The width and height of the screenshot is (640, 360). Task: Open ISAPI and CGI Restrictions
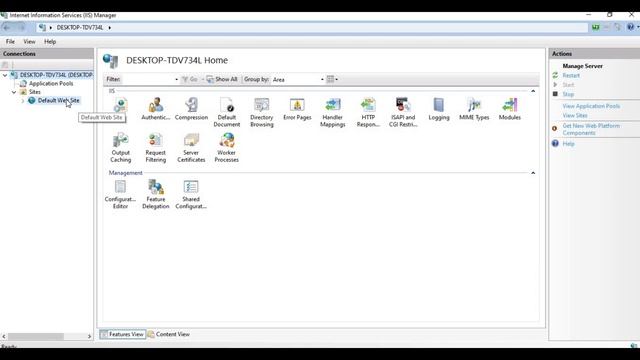tap(403, 112)
